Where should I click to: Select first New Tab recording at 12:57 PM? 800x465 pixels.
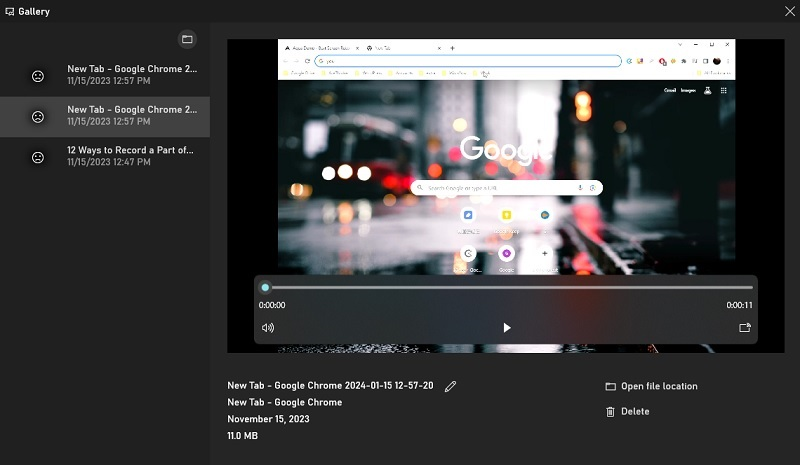105,76
